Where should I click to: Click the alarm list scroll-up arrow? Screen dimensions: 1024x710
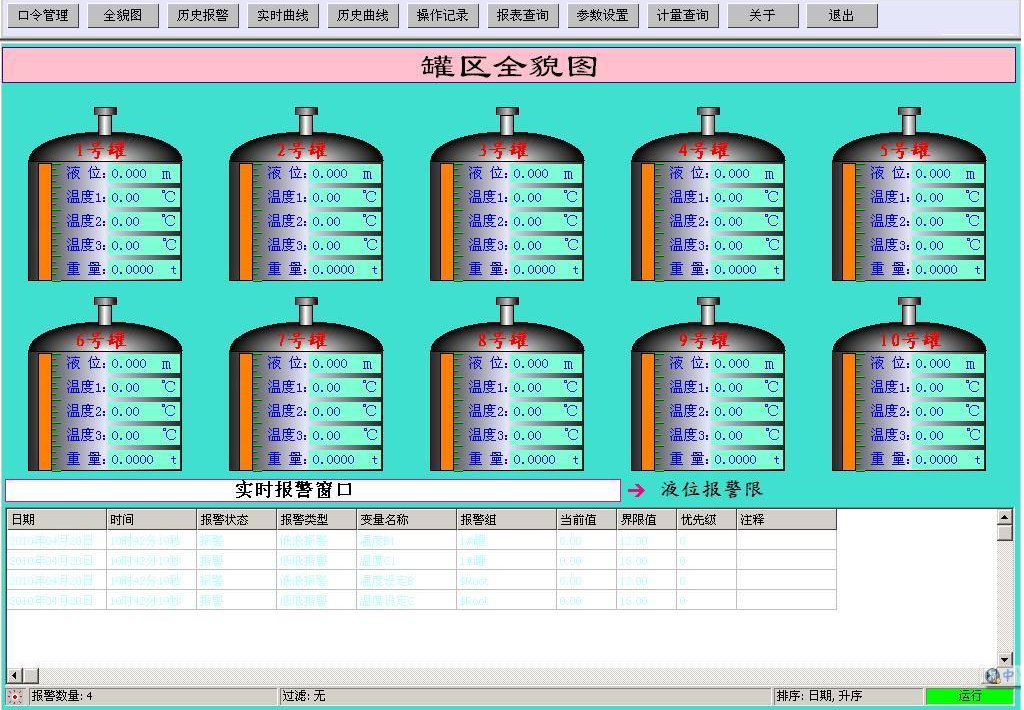point(1004,517)
